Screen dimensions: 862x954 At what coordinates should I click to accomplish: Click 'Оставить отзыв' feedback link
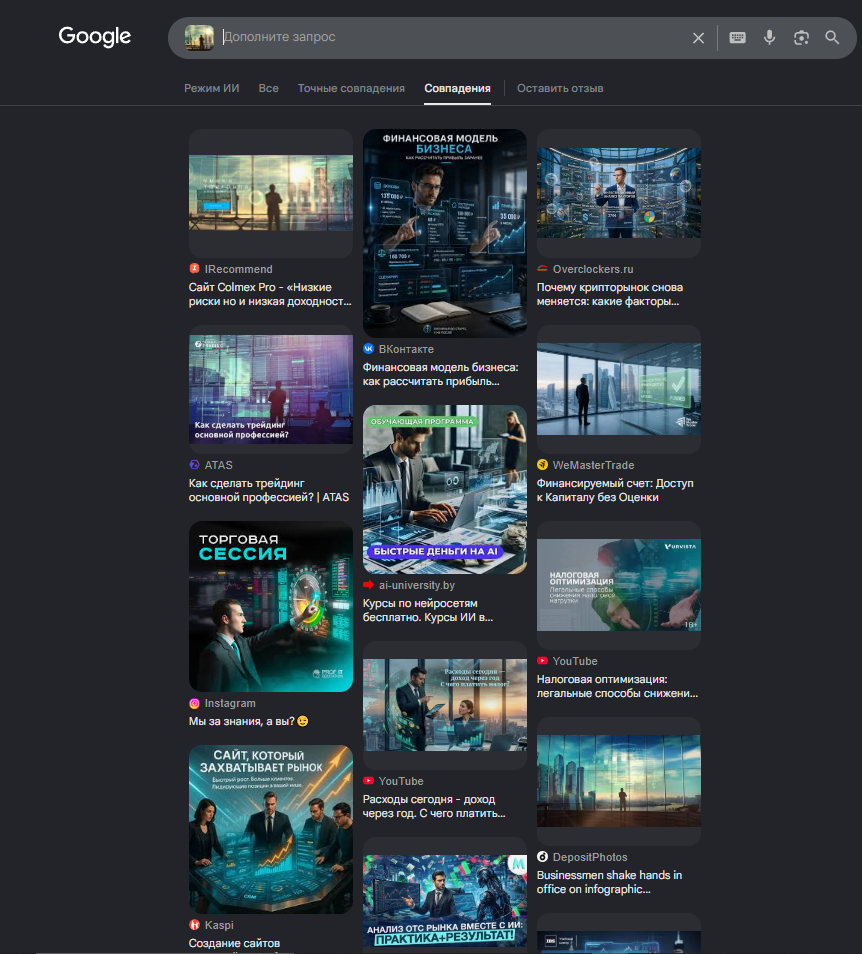tap(560, 88)
